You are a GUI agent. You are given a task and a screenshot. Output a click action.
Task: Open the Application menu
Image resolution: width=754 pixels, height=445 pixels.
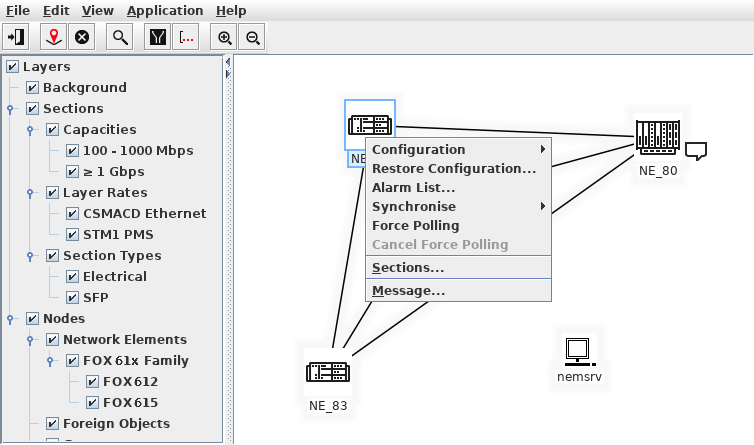click(165, 10)
